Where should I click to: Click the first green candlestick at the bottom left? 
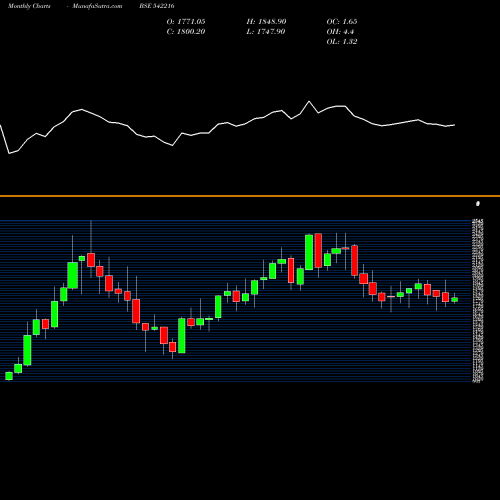tap(9, 376)
